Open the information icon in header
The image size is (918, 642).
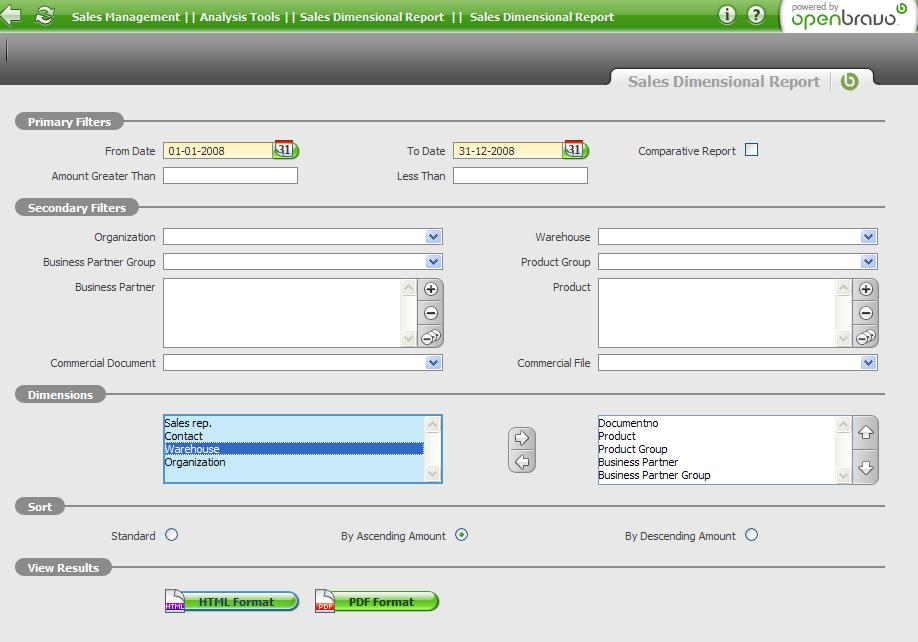tap(727, 15)
